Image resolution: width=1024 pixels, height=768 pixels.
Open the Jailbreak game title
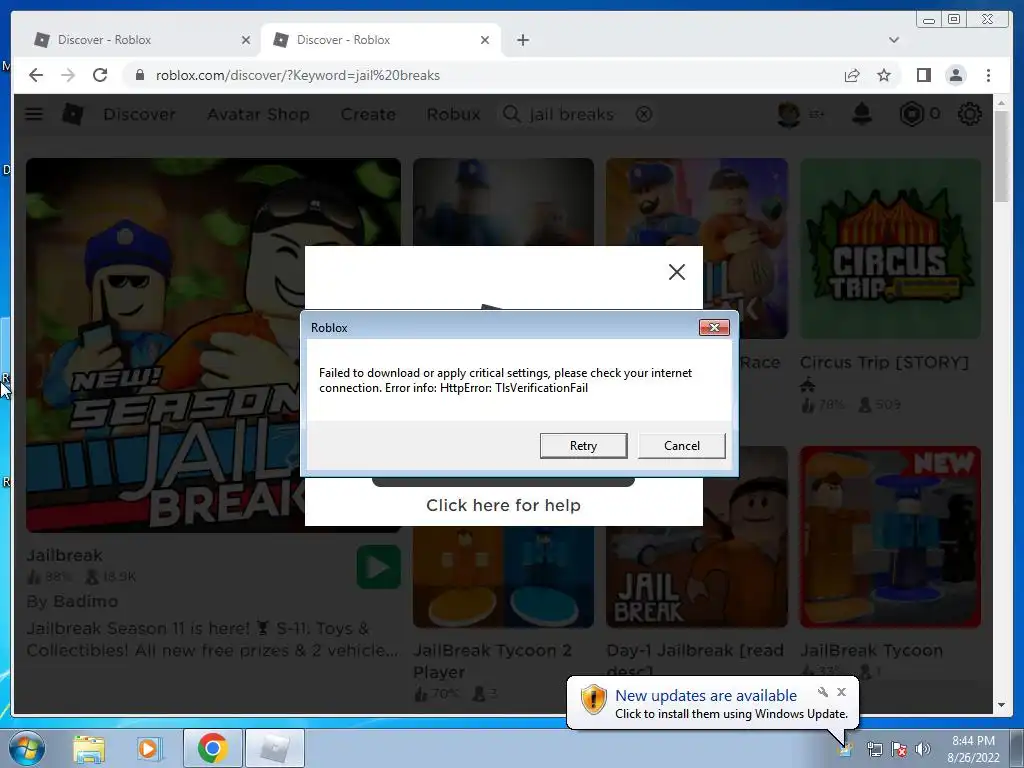[64, 555]
